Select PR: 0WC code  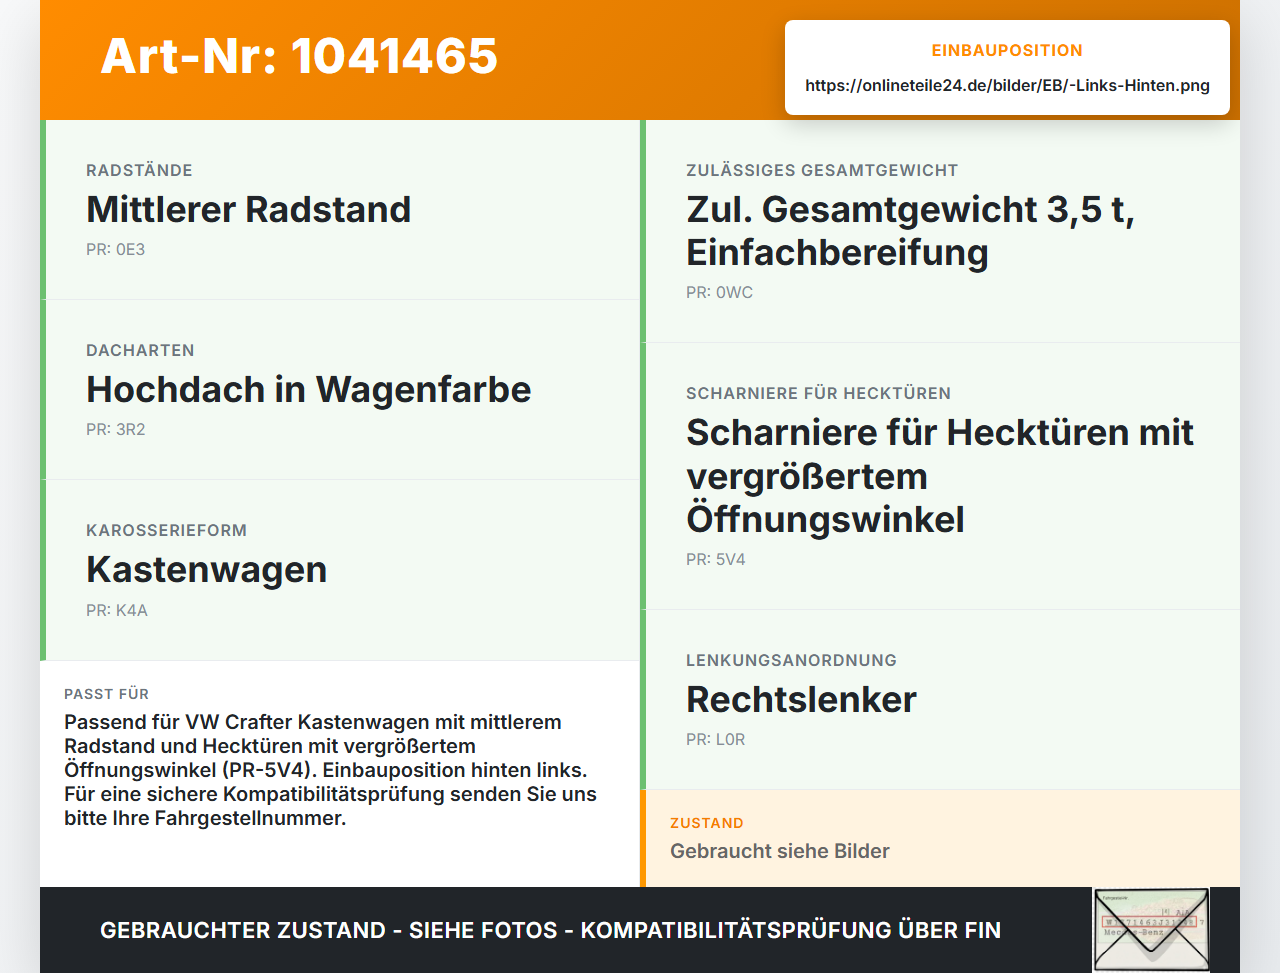coord(719,292)
